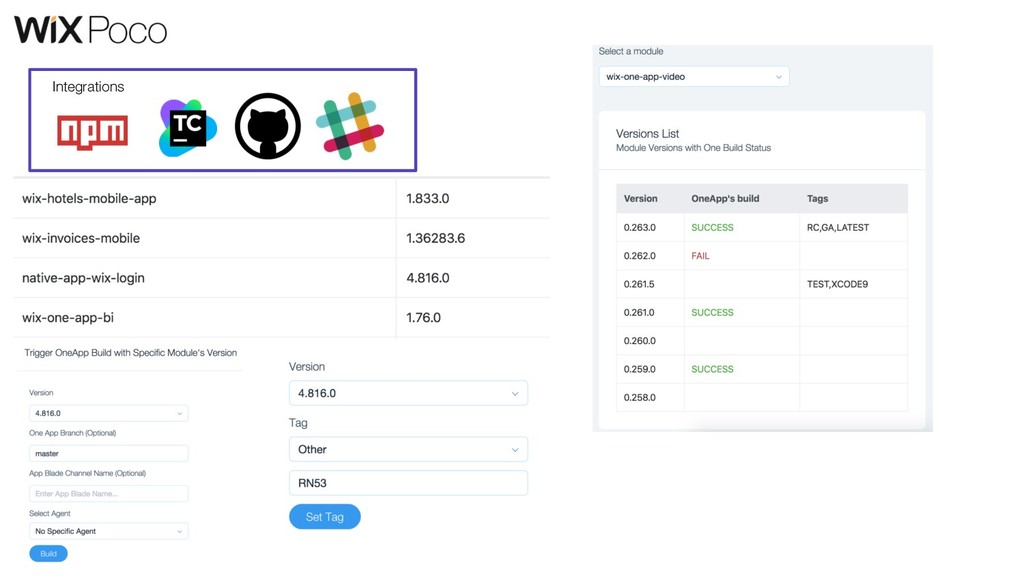The image size is (1024, 576).
Task: Click version 0.259.0 in Versions List
Action: coord(639,369)
